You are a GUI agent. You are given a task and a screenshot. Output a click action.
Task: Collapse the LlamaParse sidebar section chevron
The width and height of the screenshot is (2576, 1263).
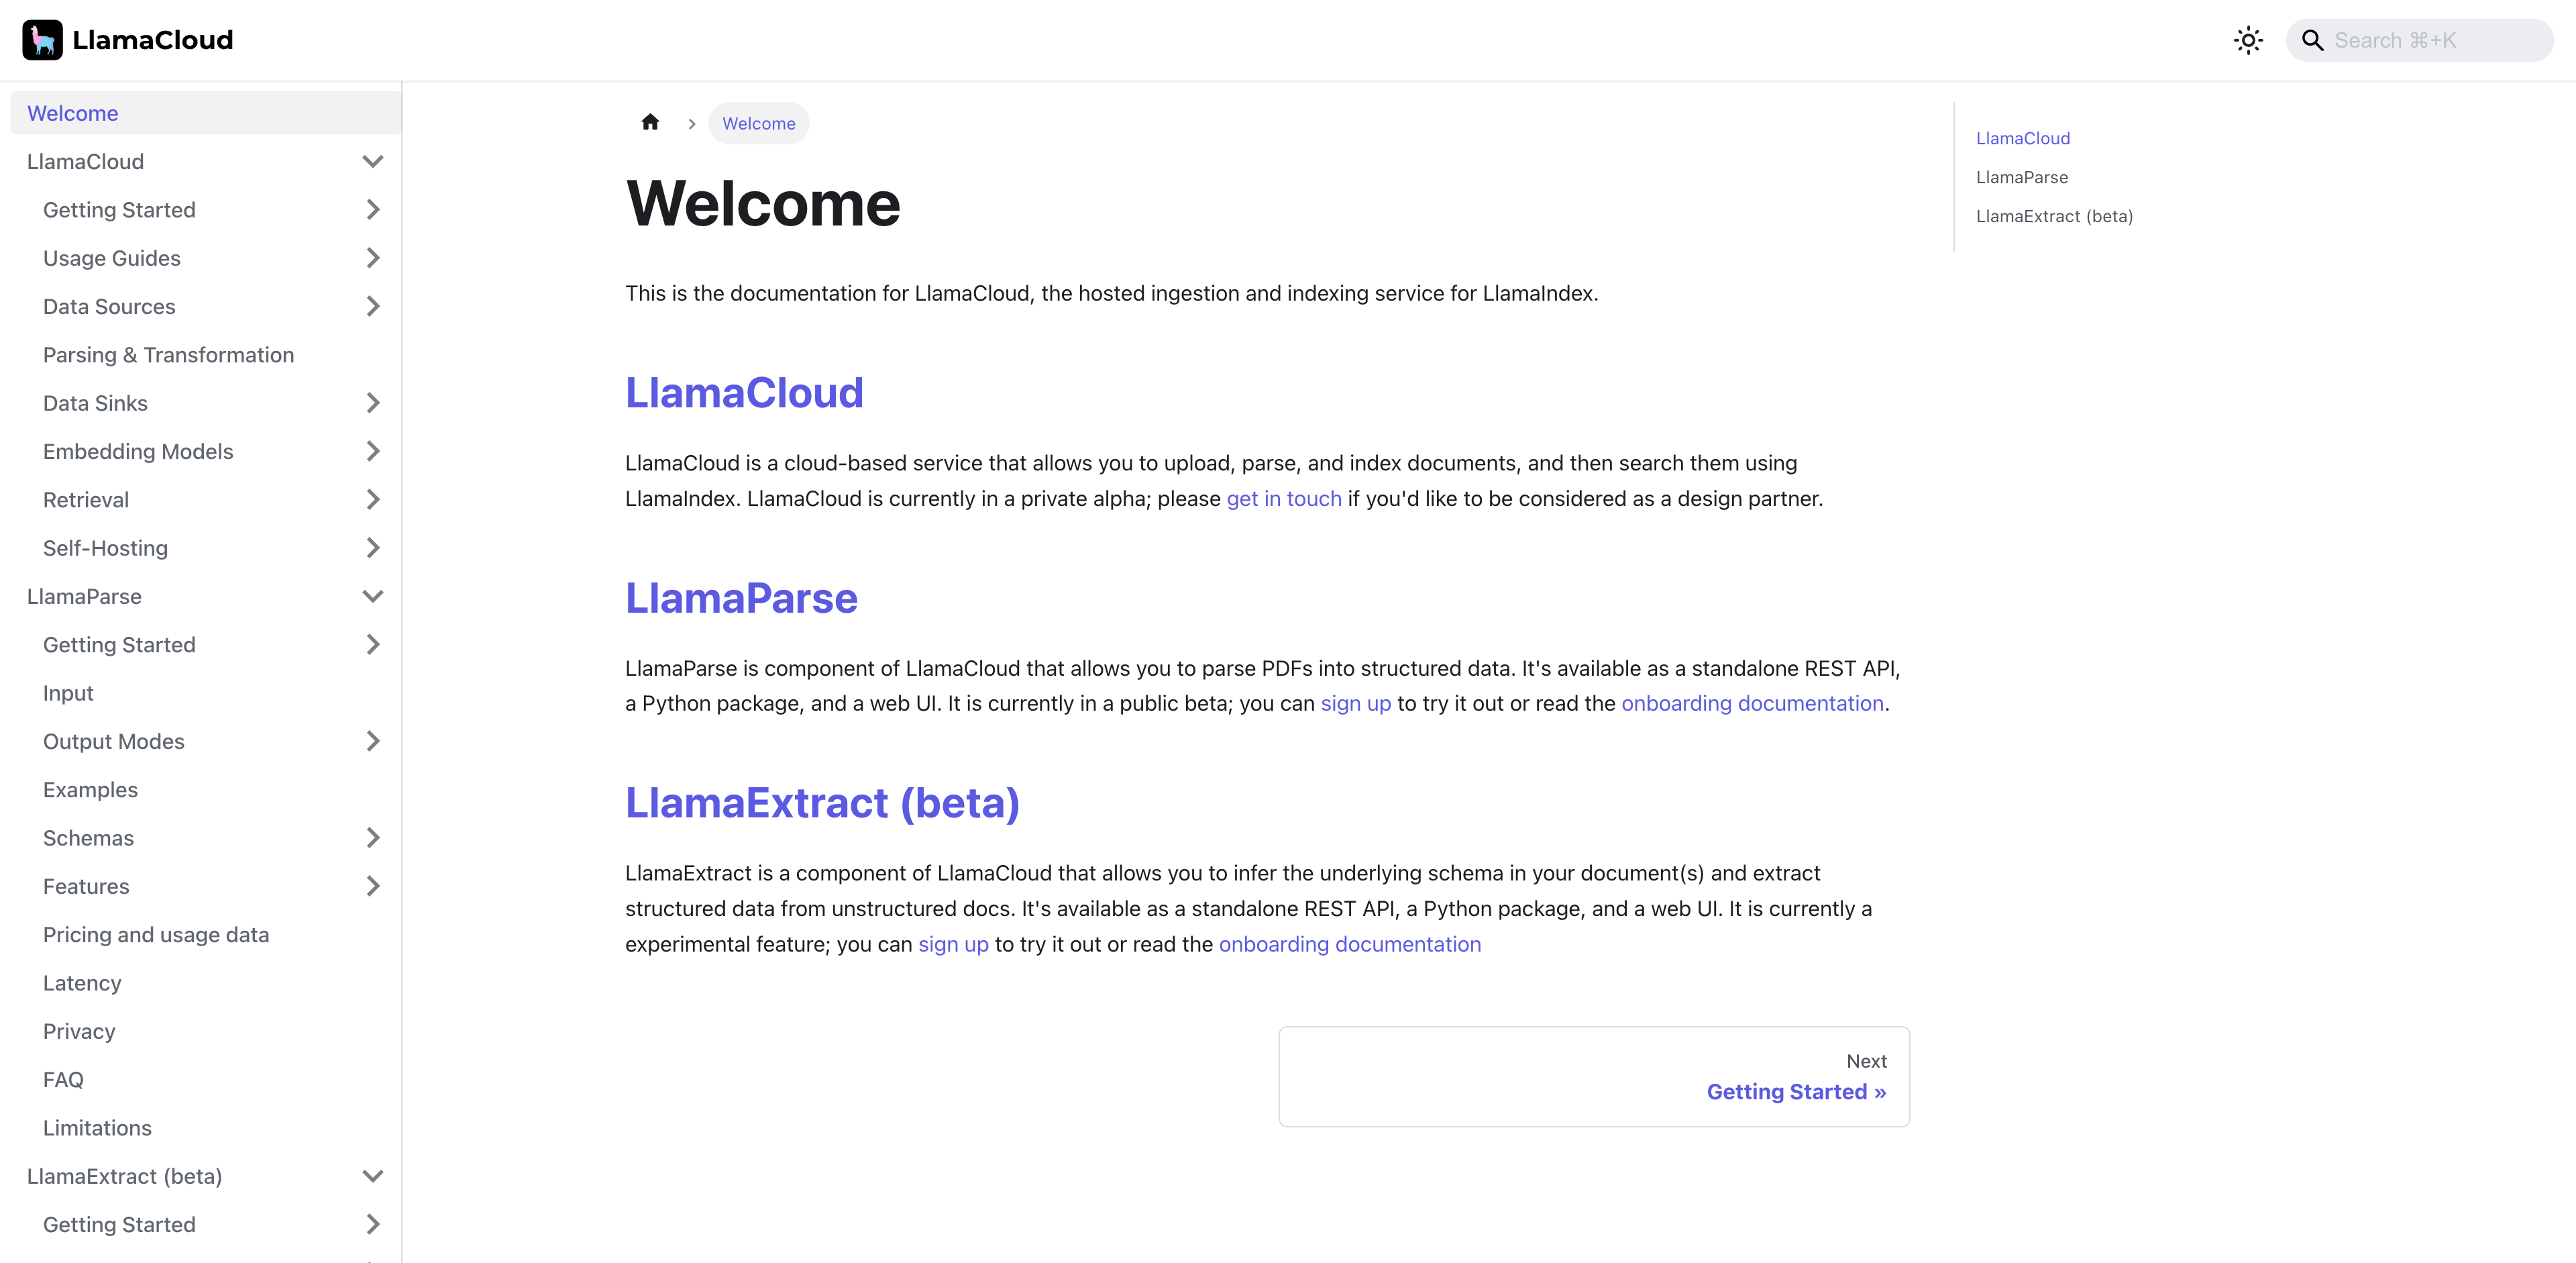point(373,596)
